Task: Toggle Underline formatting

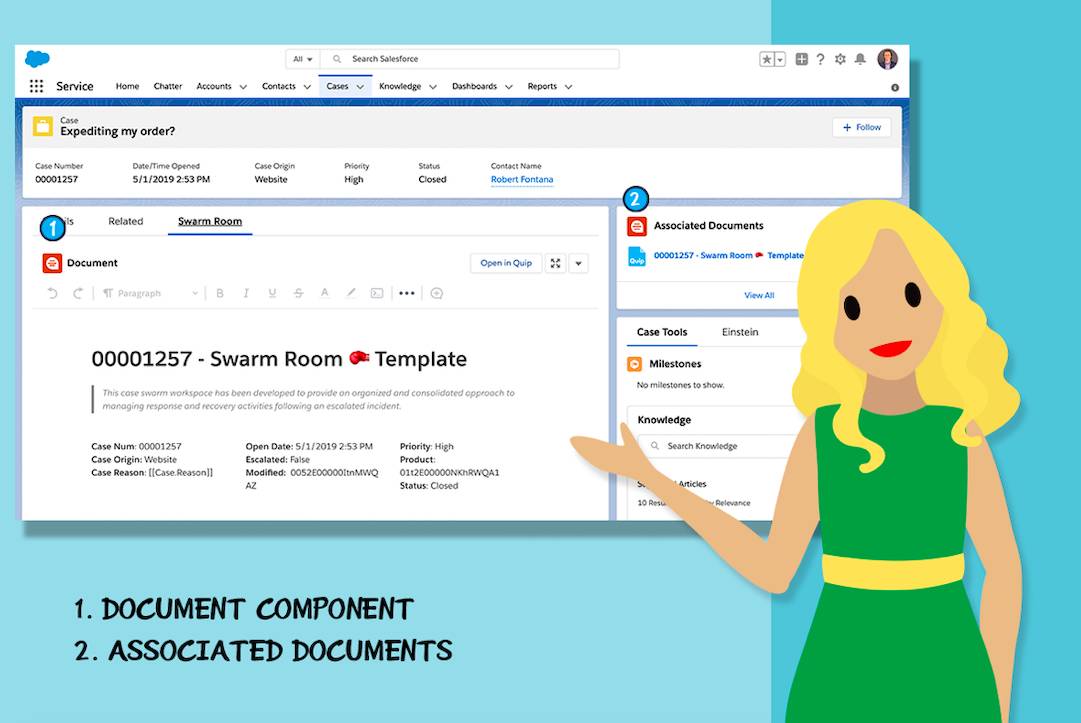Action: click(272, 294)
